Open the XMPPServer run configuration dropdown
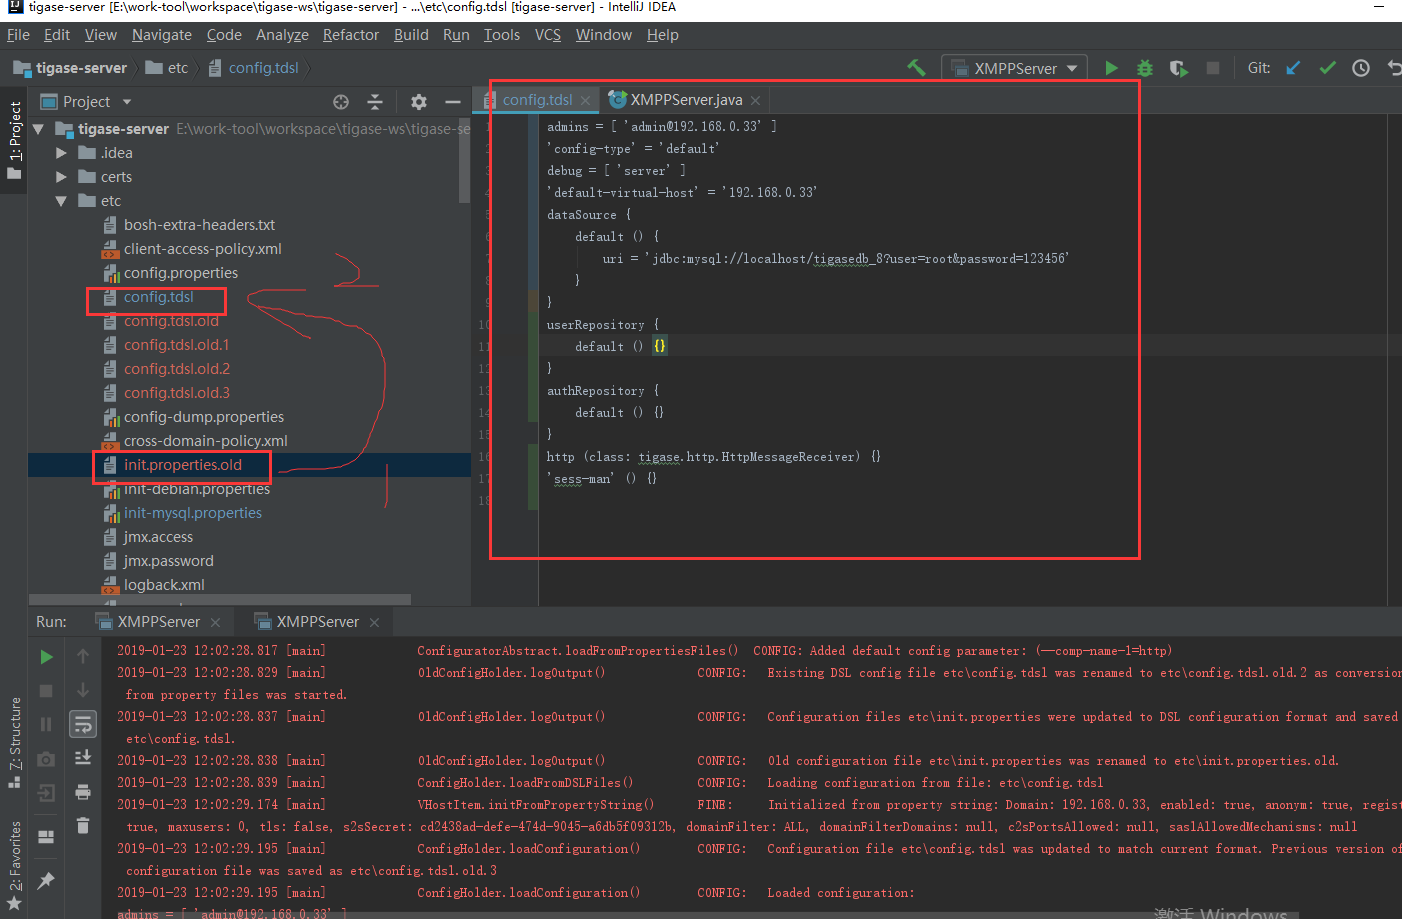The height and width of the screenshot is (919, 1402). pyautogui.click(x=1016, y=68)
